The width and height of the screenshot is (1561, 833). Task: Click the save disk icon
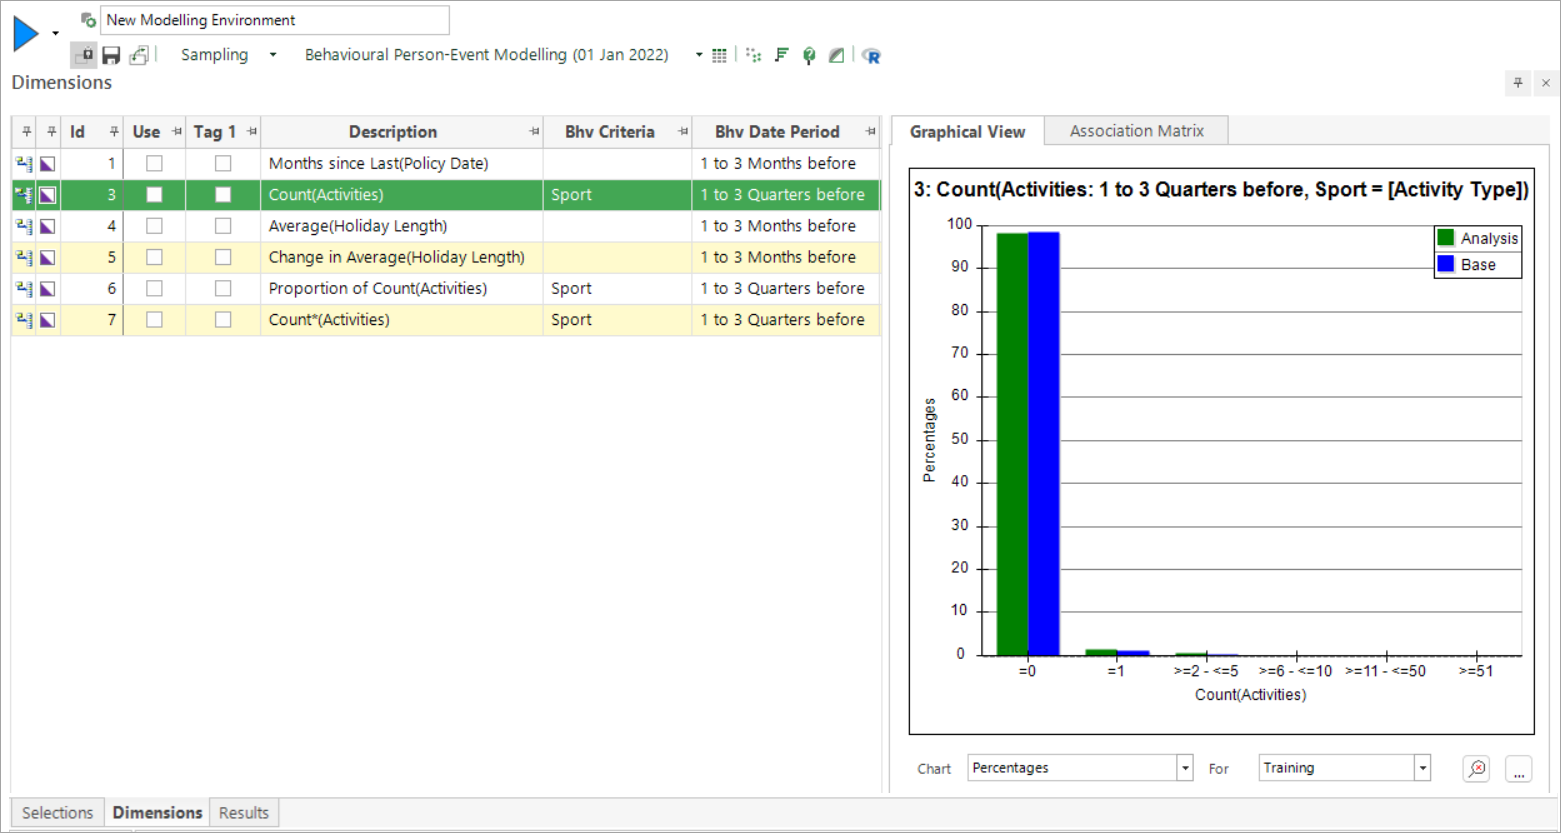pyautogui.click(x=111, y=55)
